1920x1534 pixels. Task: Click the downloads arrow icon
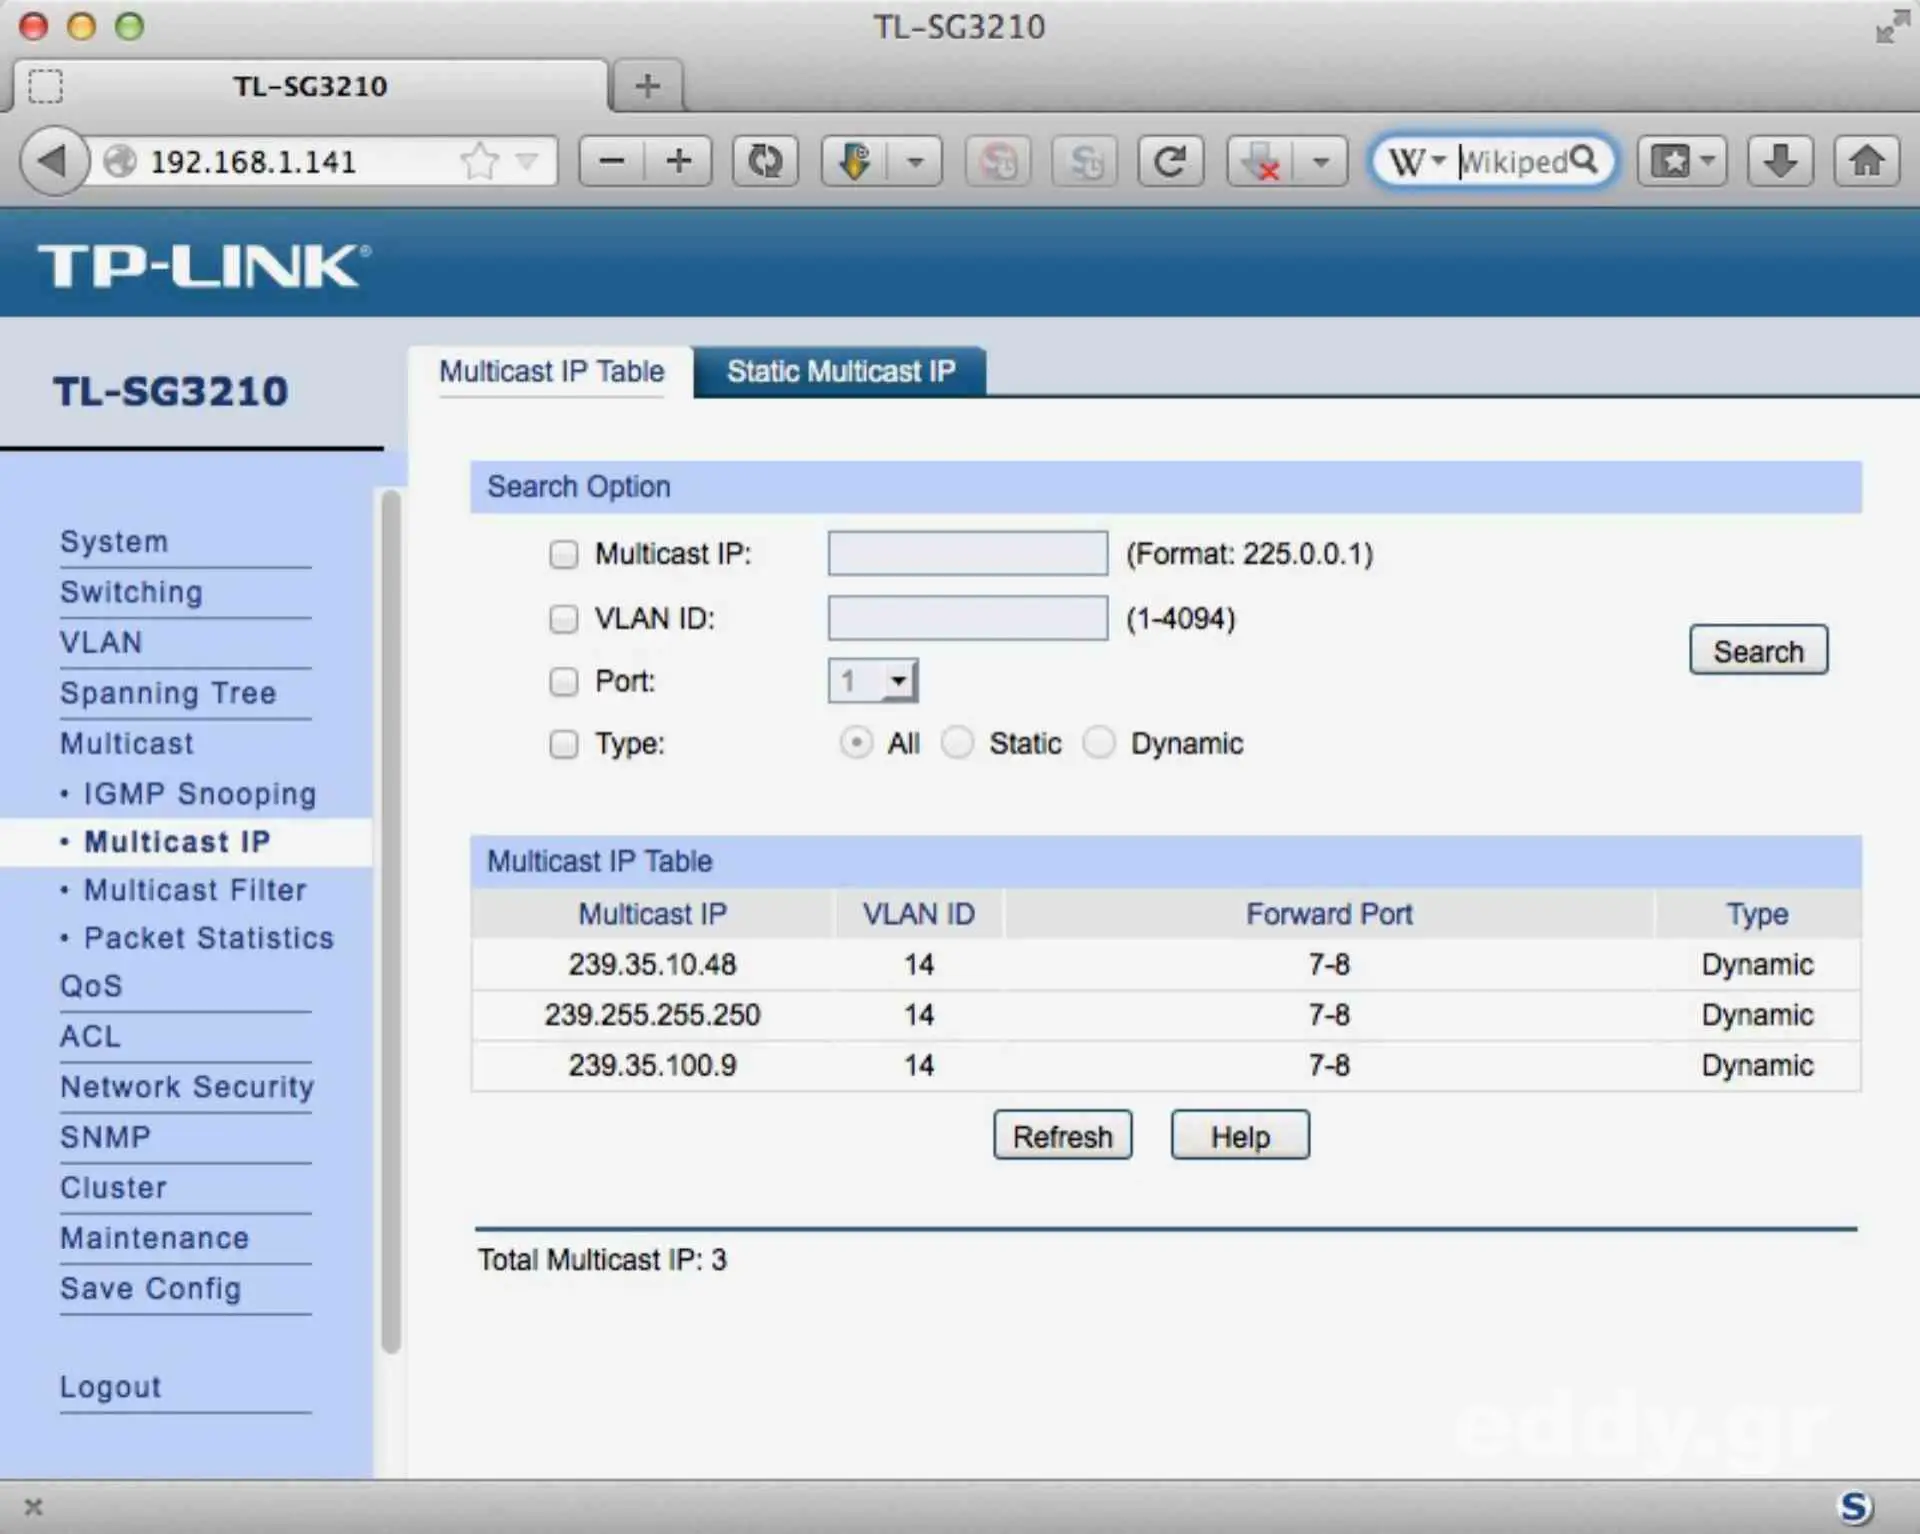[1780, 161]
